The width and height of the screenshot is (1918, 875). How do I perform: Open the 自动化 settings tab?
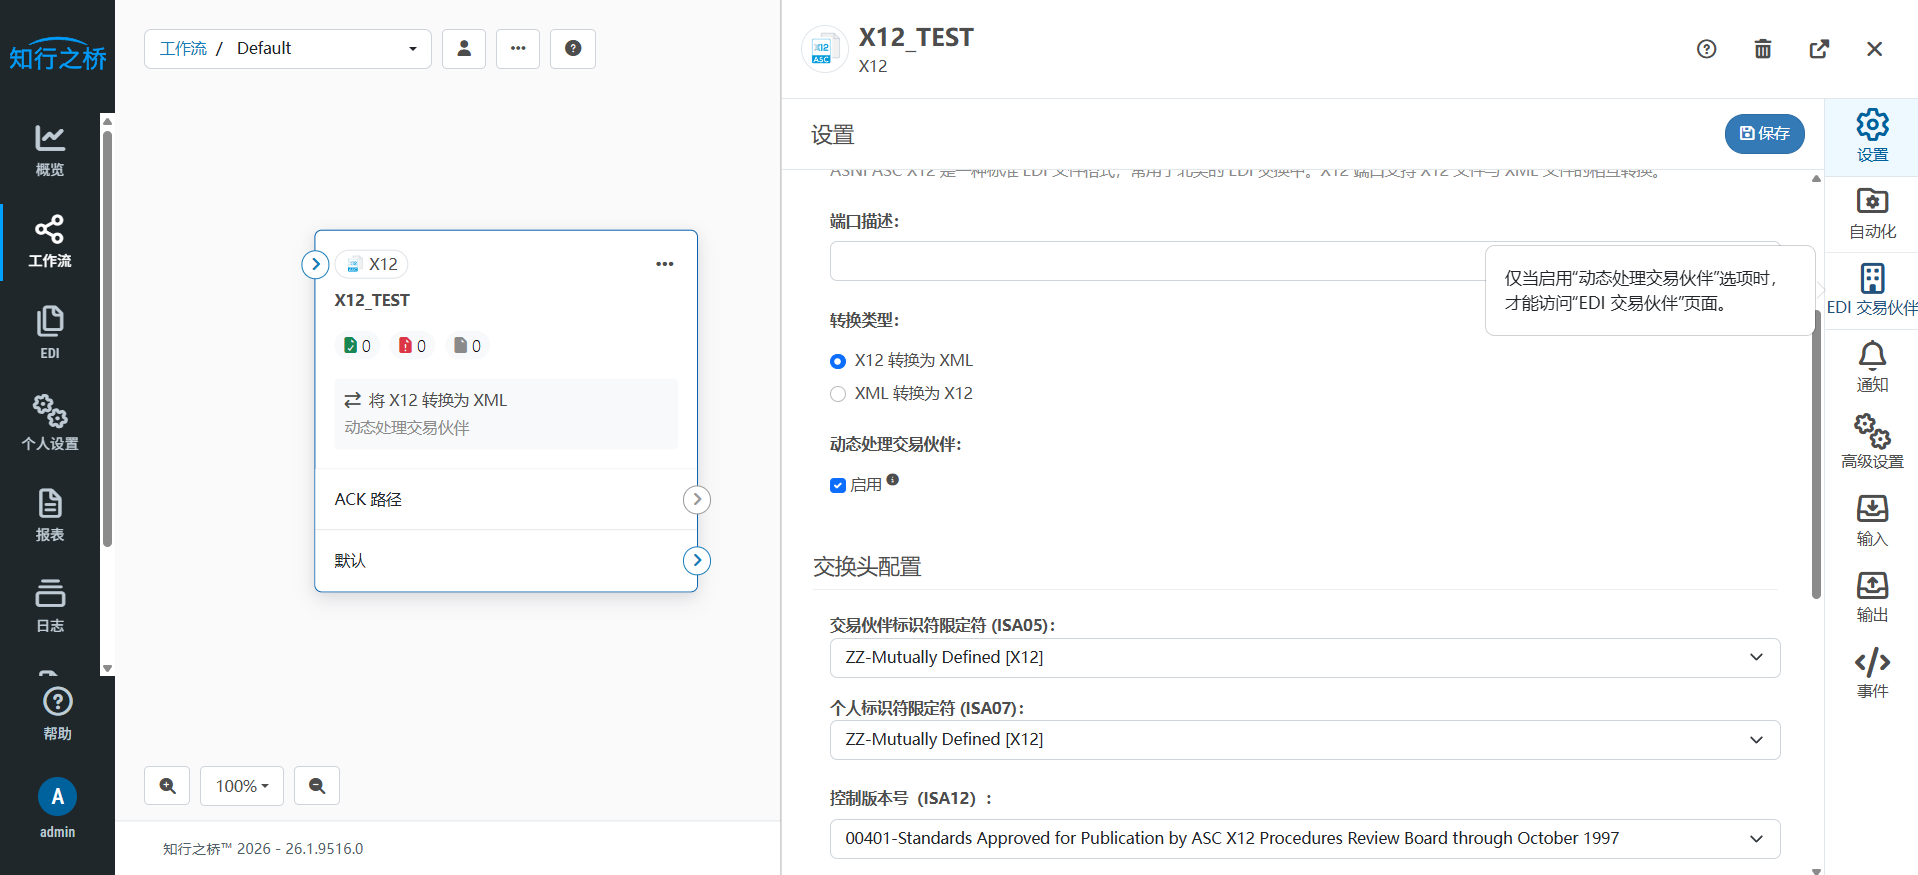click(x=1871, y=214)
